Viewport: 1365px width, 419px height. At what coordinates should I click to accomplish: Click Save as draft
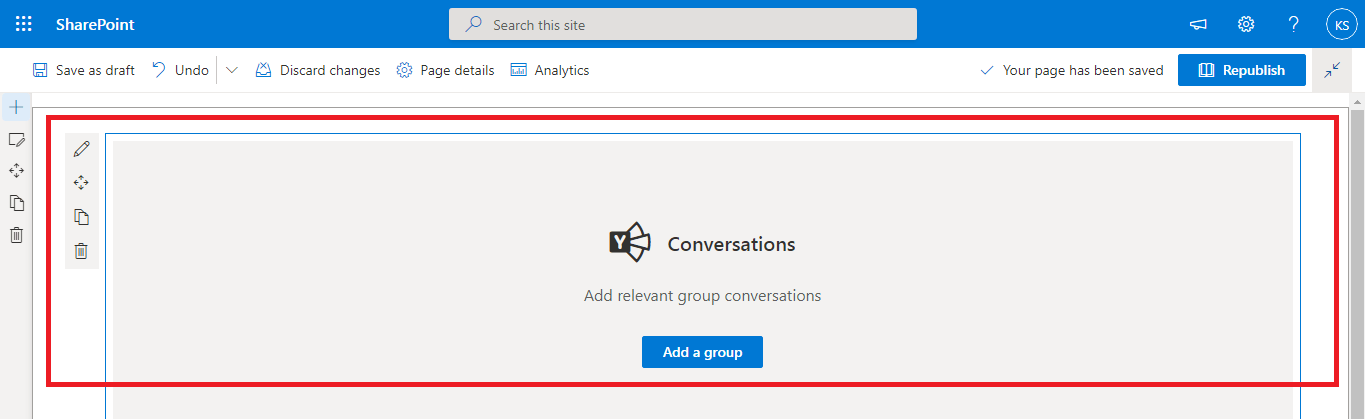point(84,70)
